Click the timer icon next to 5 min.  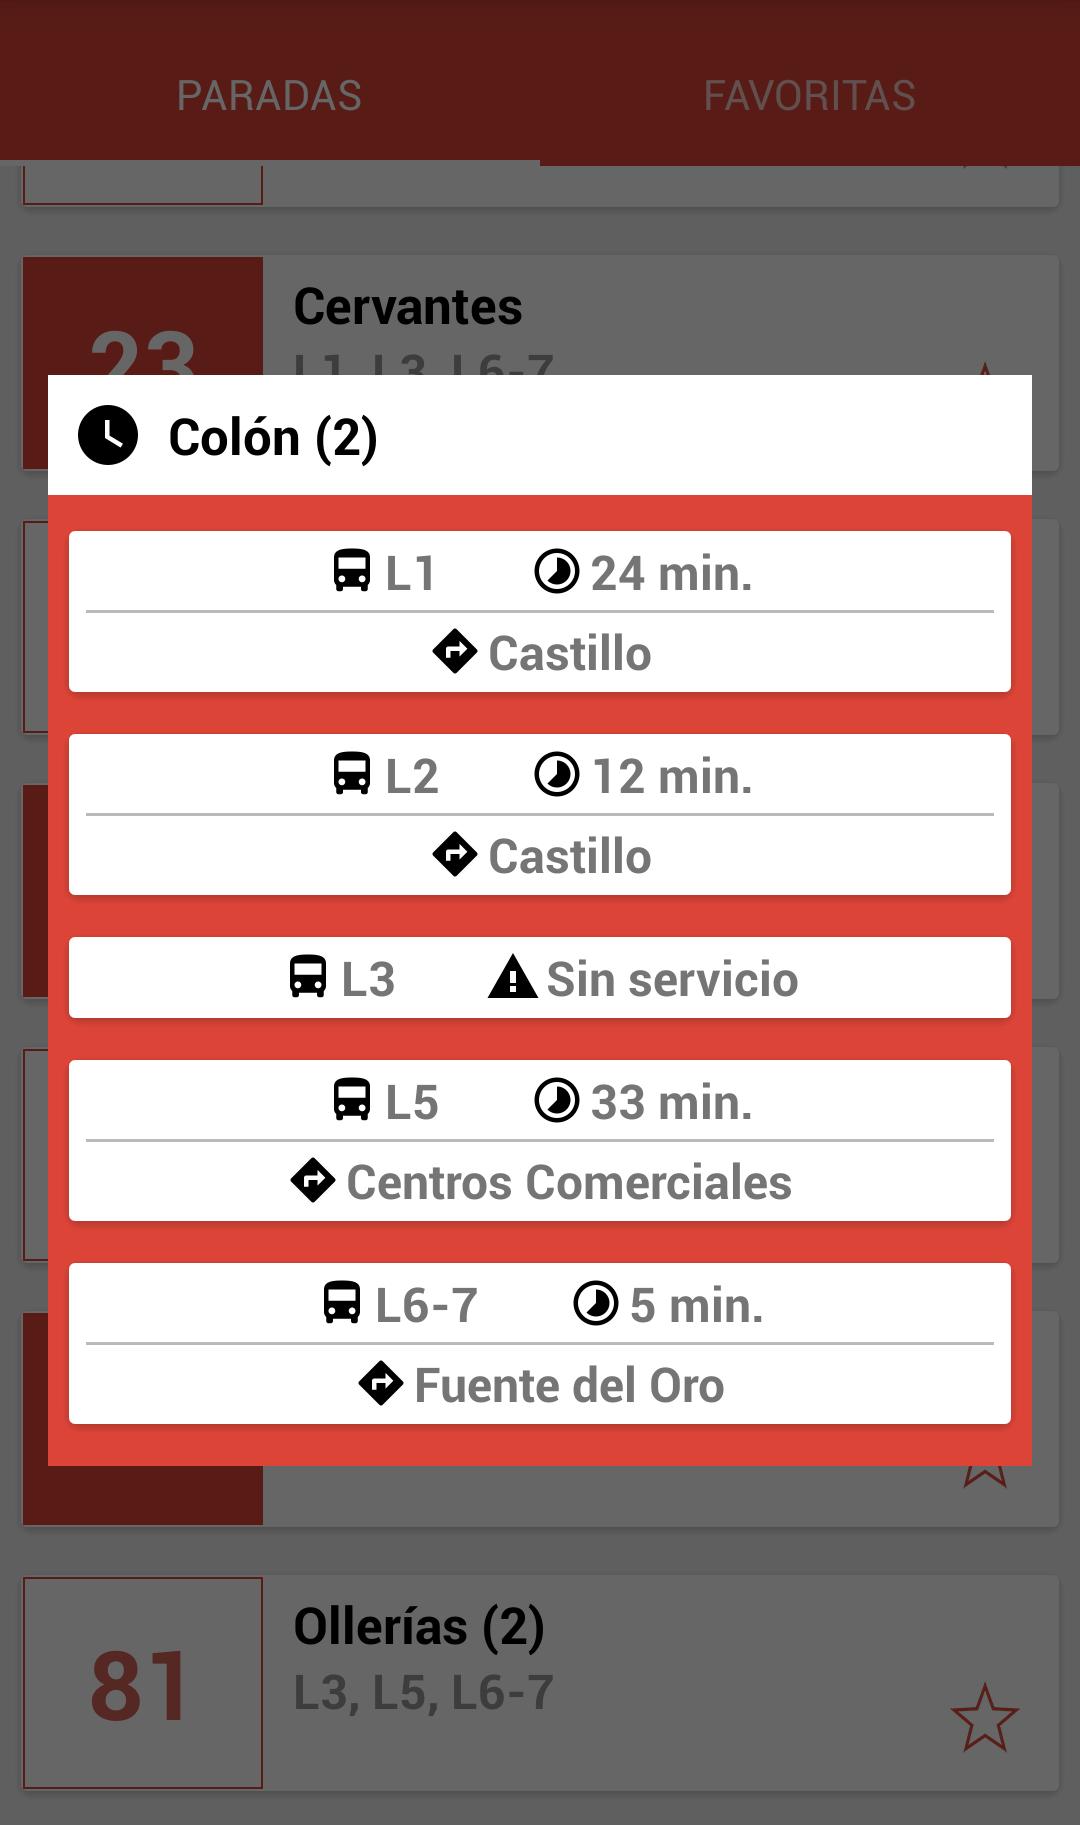(x=596, y=1304)
